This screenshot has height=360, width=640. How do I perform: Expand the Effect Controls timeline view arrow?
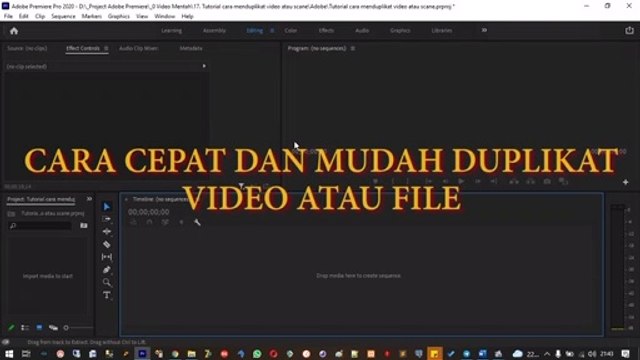click(204, 66)
